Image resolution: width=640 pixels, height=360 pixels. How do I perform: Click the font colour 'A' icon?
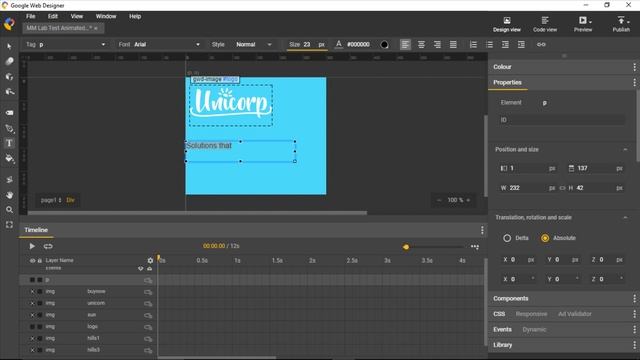coord(338,44)
